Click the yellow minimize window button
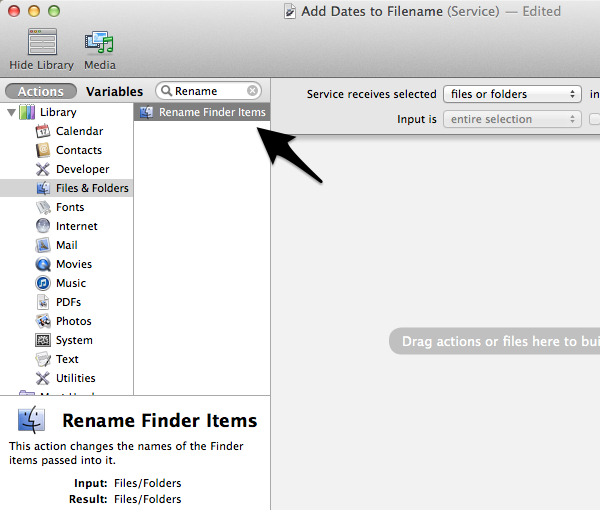Viewport: 600px width, 510px height. tap(34, 11)
